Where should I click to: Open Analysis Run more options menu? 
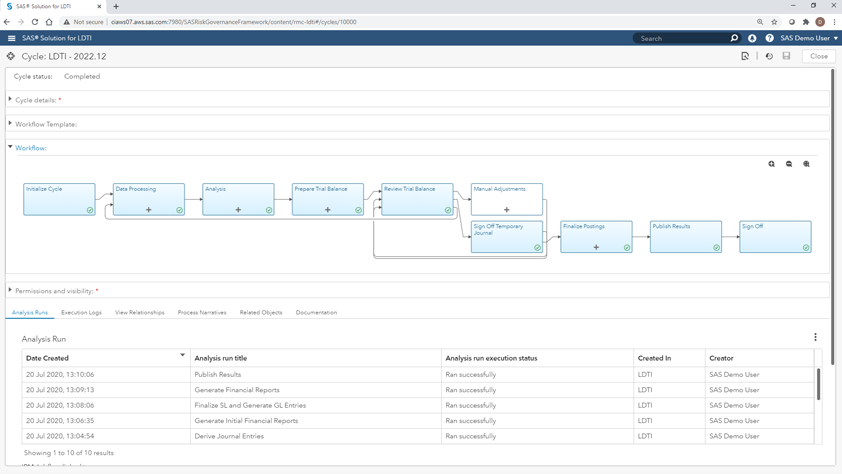815,337
